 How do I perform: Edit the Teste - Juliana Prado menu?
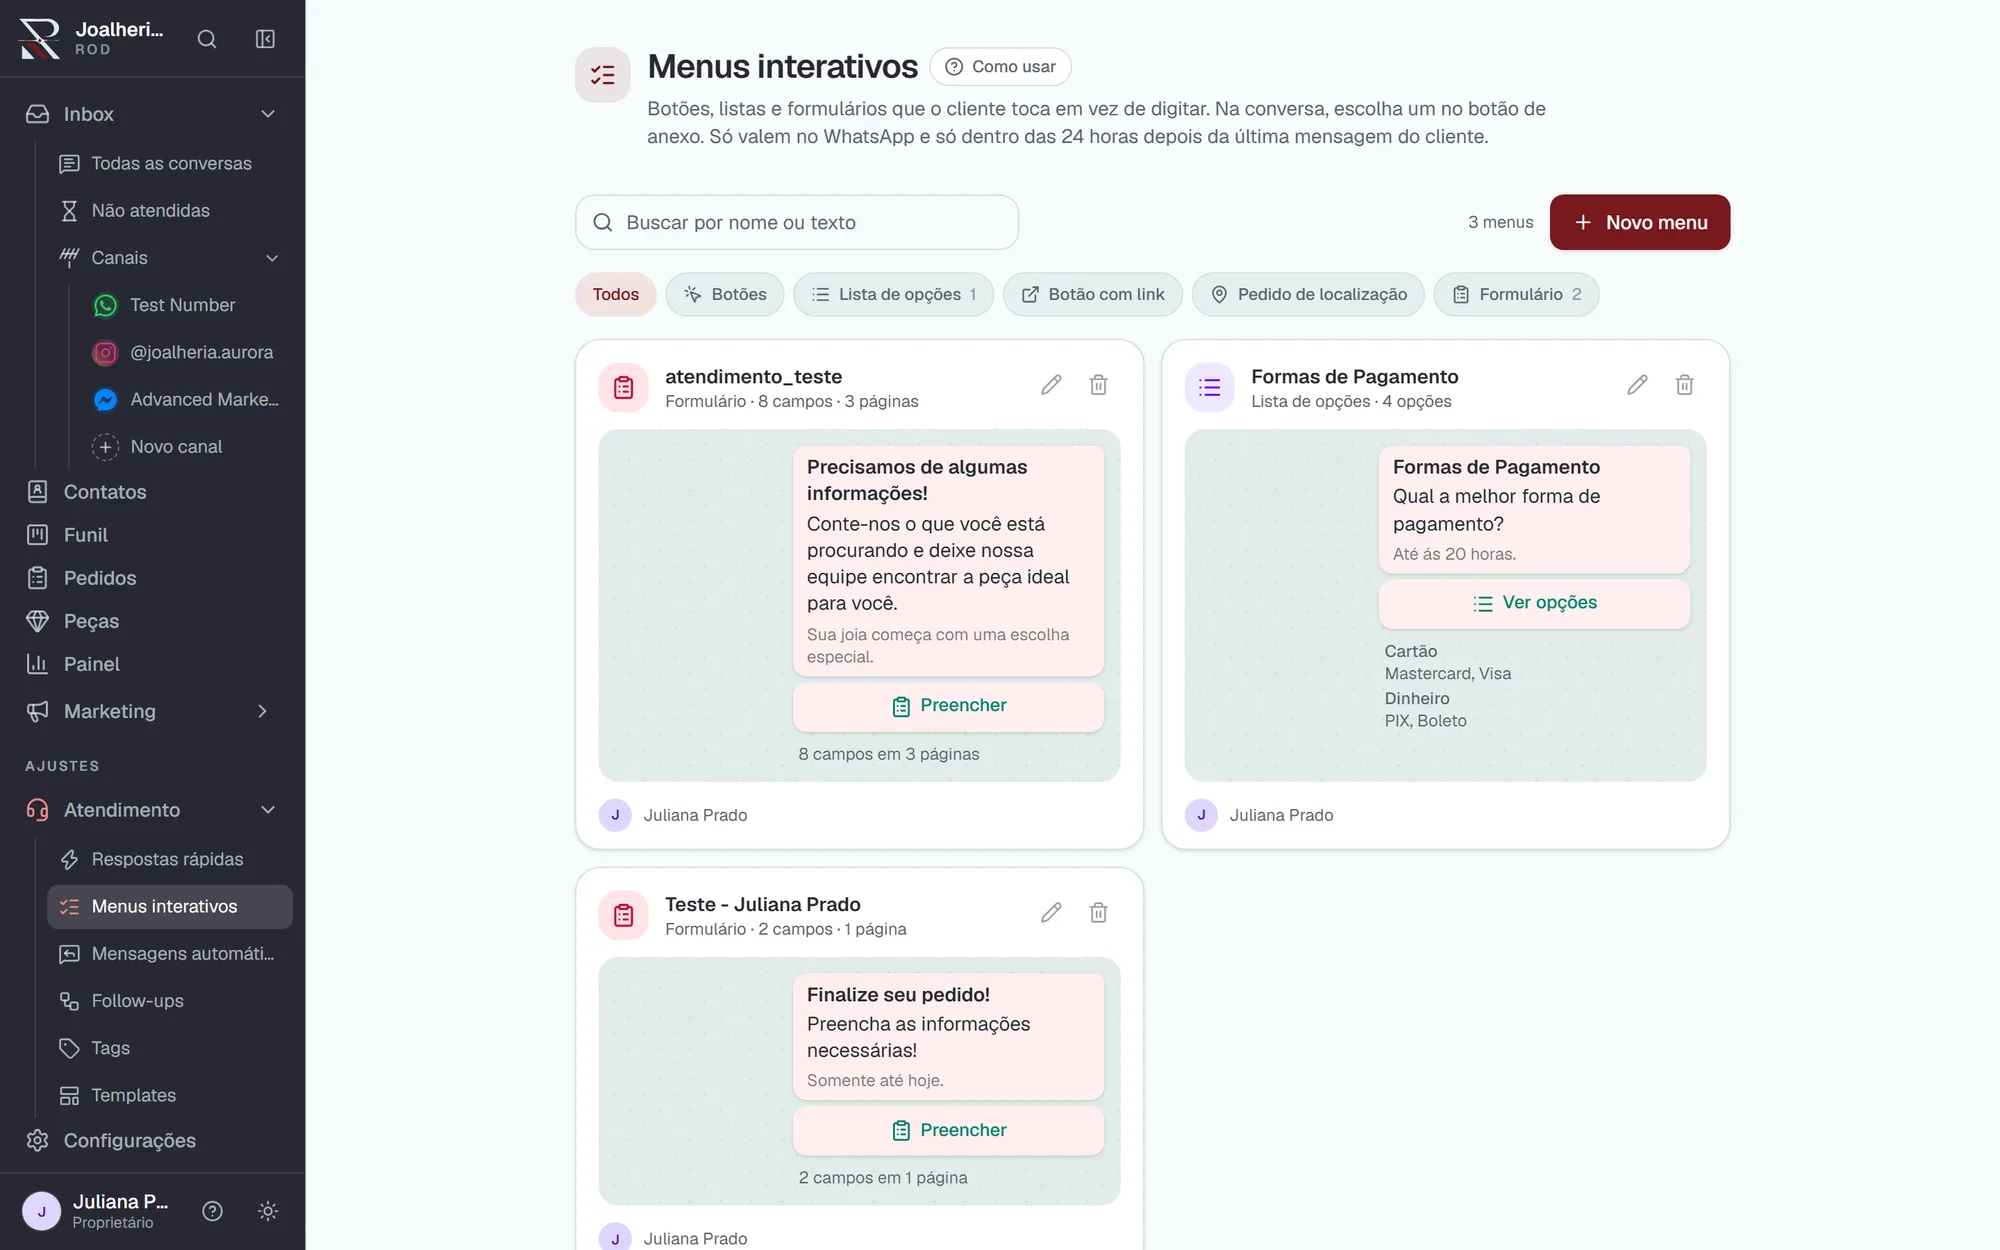pos(1051,913)
